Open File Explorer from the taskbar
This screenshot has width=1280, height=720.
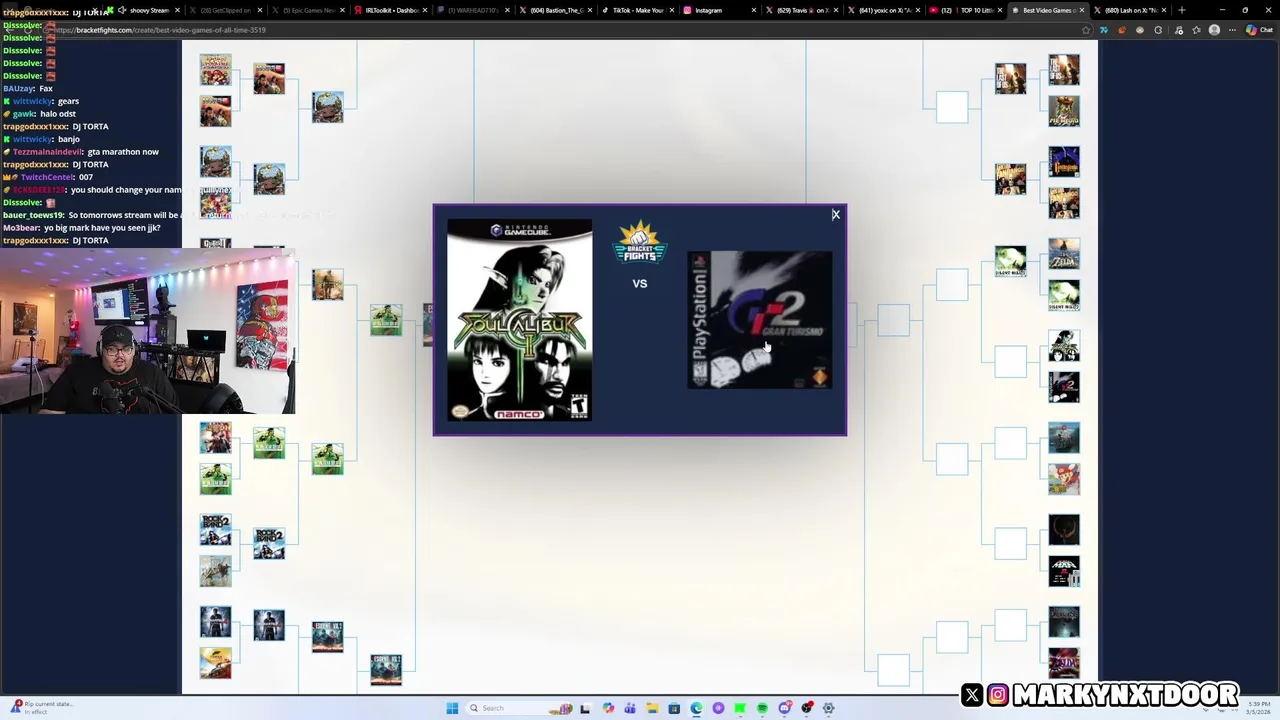(652, 708)
